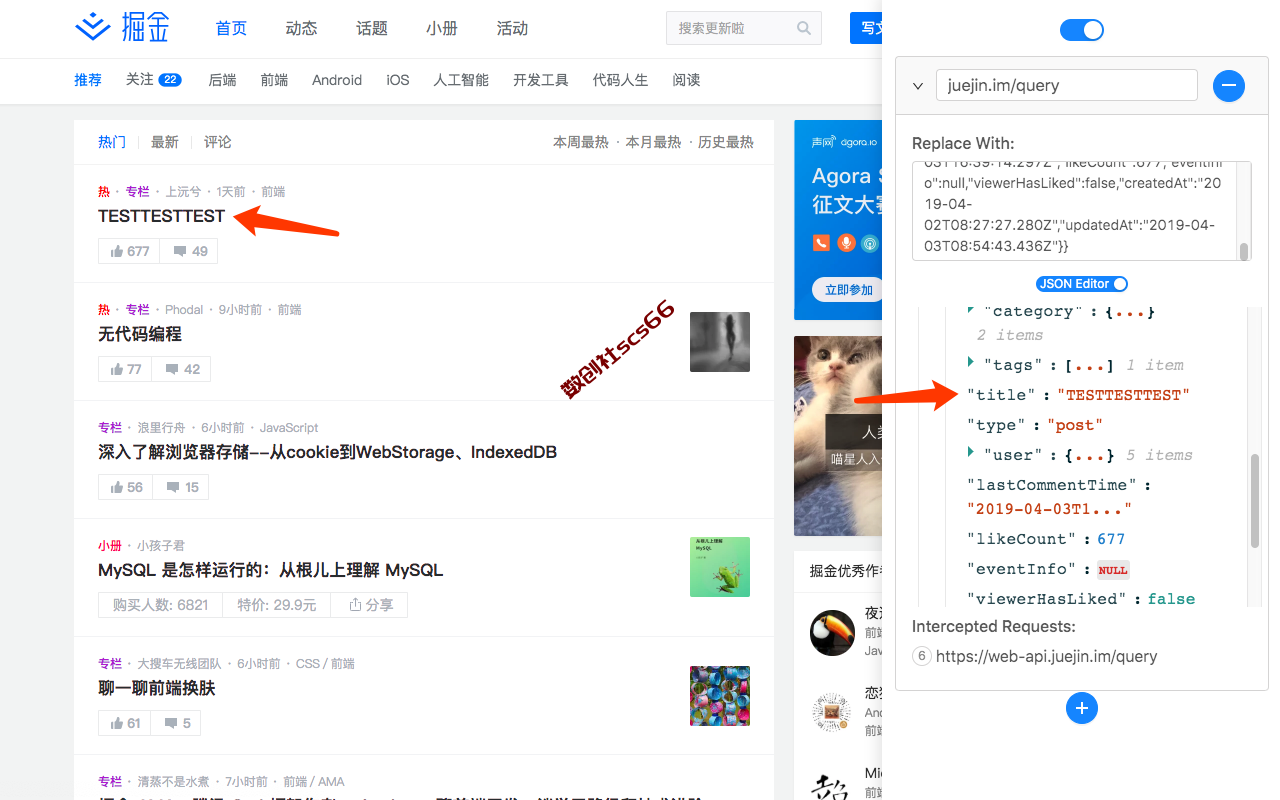Open the 话题 nav tab

pyautogui.click(x=371, y=28)
